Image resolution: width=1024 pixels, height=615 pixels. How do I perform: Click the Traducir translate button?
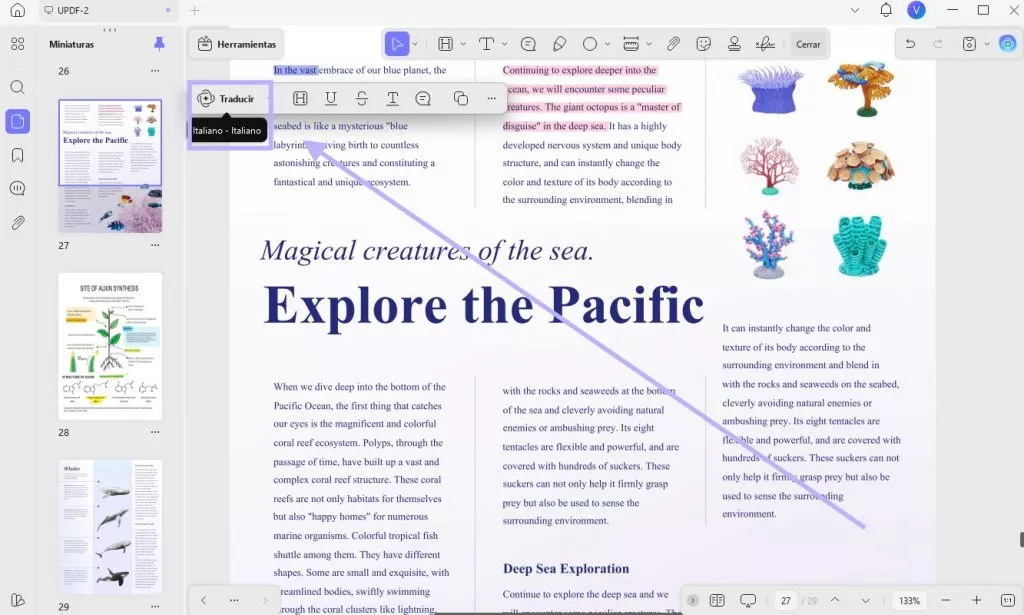click(x=227, y=99)
